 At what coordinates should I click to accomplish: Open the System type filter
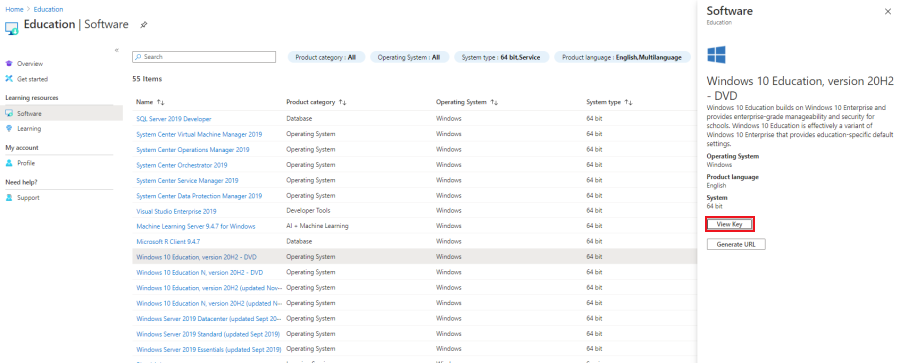(501, 57)
